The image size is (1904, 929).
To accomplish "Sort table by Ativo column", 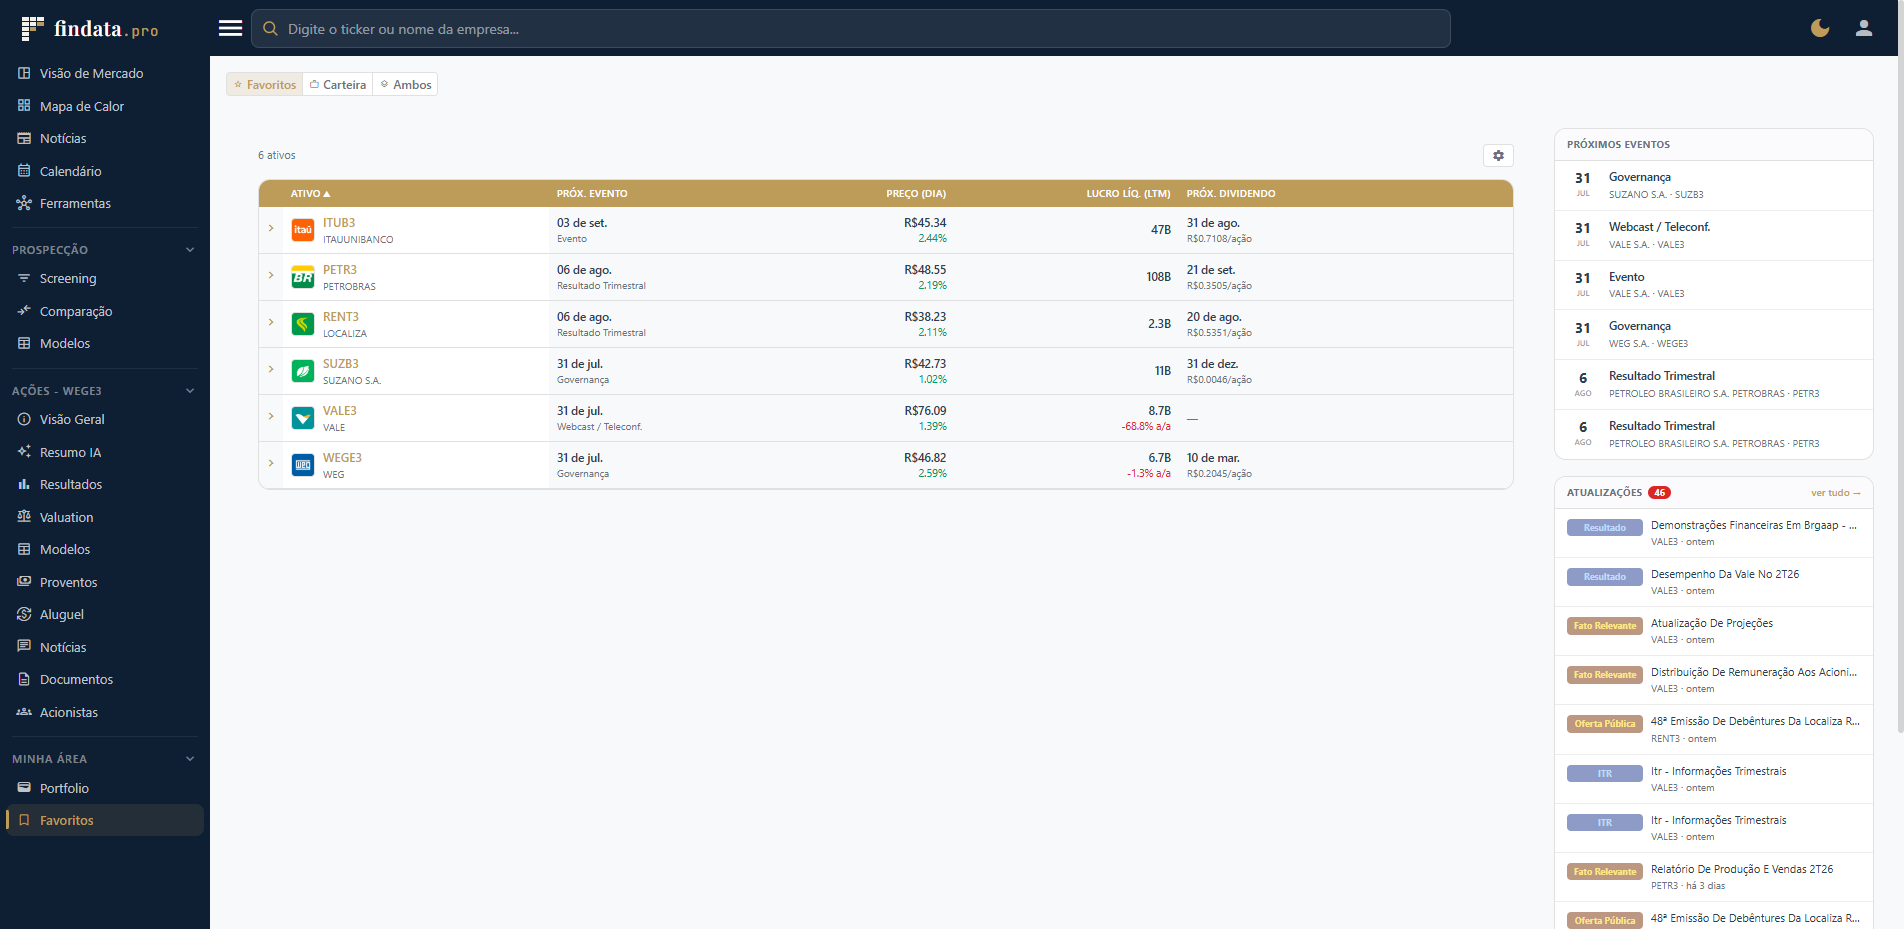I will pos(310,194).
